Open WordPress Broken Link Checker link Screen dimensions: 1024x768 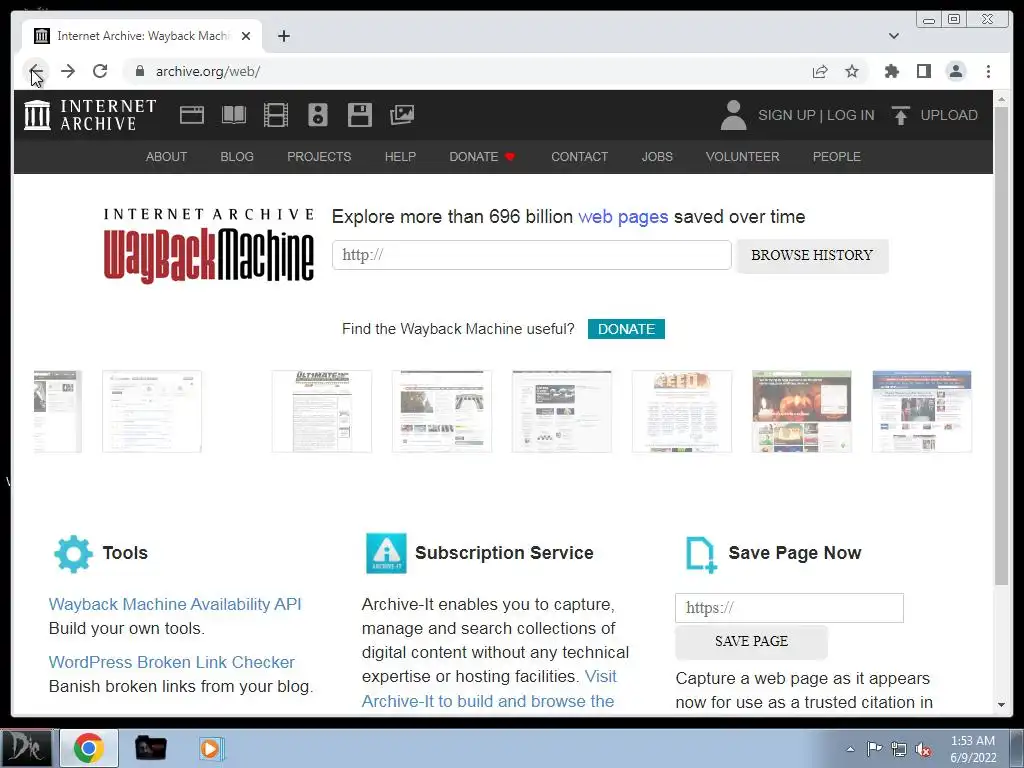[172, 662]
